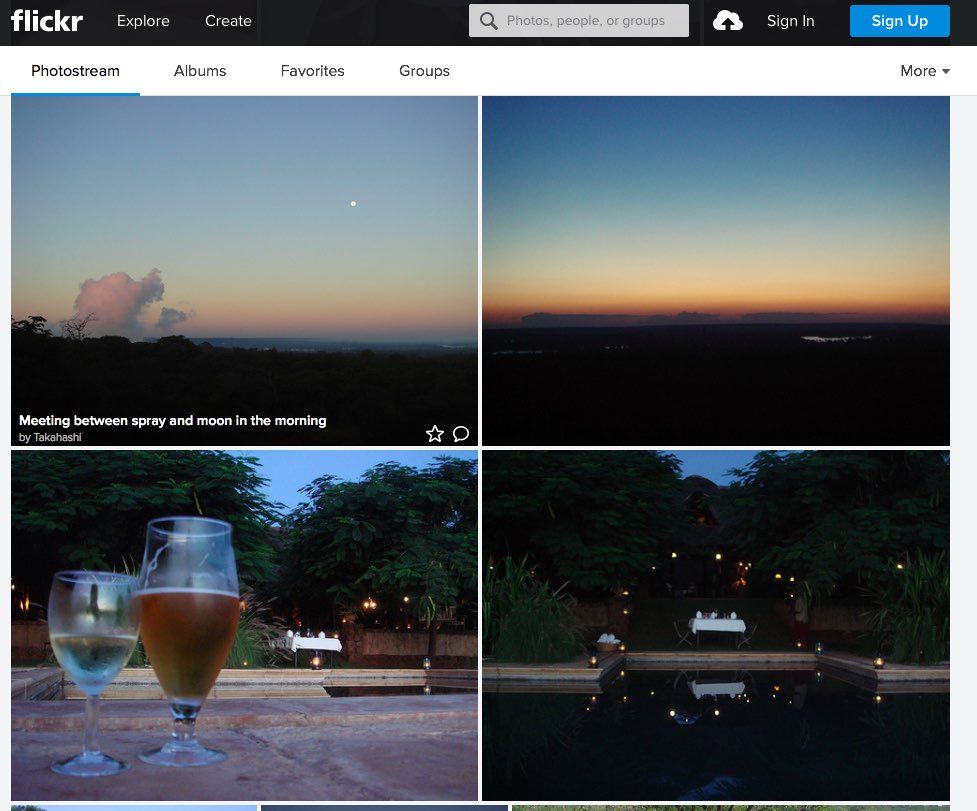The width and height of the screenshot is (977, 811).
Task: Open the author link by Takahashi
Action: click(50, 437)
